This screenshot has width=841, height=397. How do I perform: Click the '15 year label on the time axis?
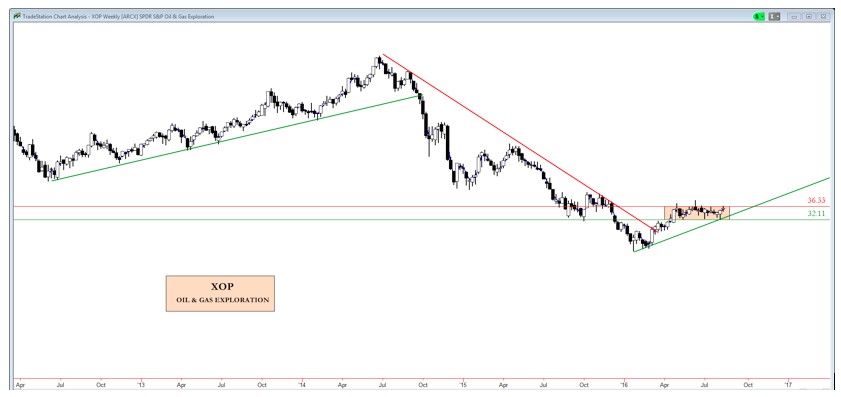463,385
